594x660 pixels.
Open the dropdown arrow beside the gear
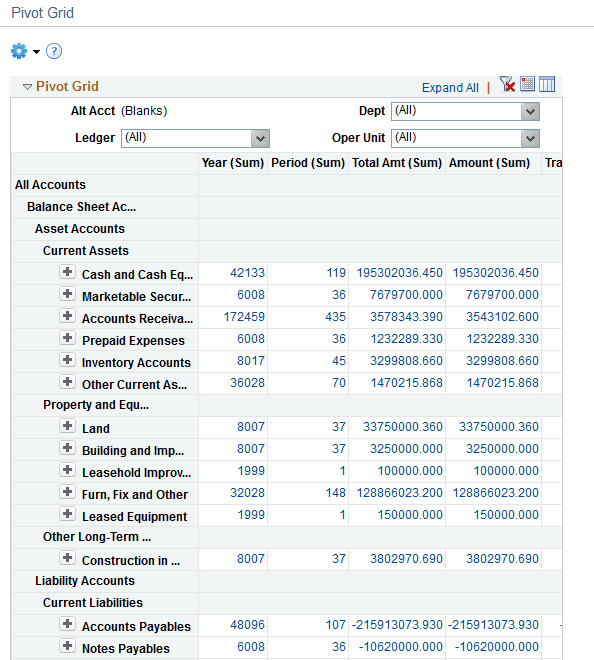coord(37,52)
